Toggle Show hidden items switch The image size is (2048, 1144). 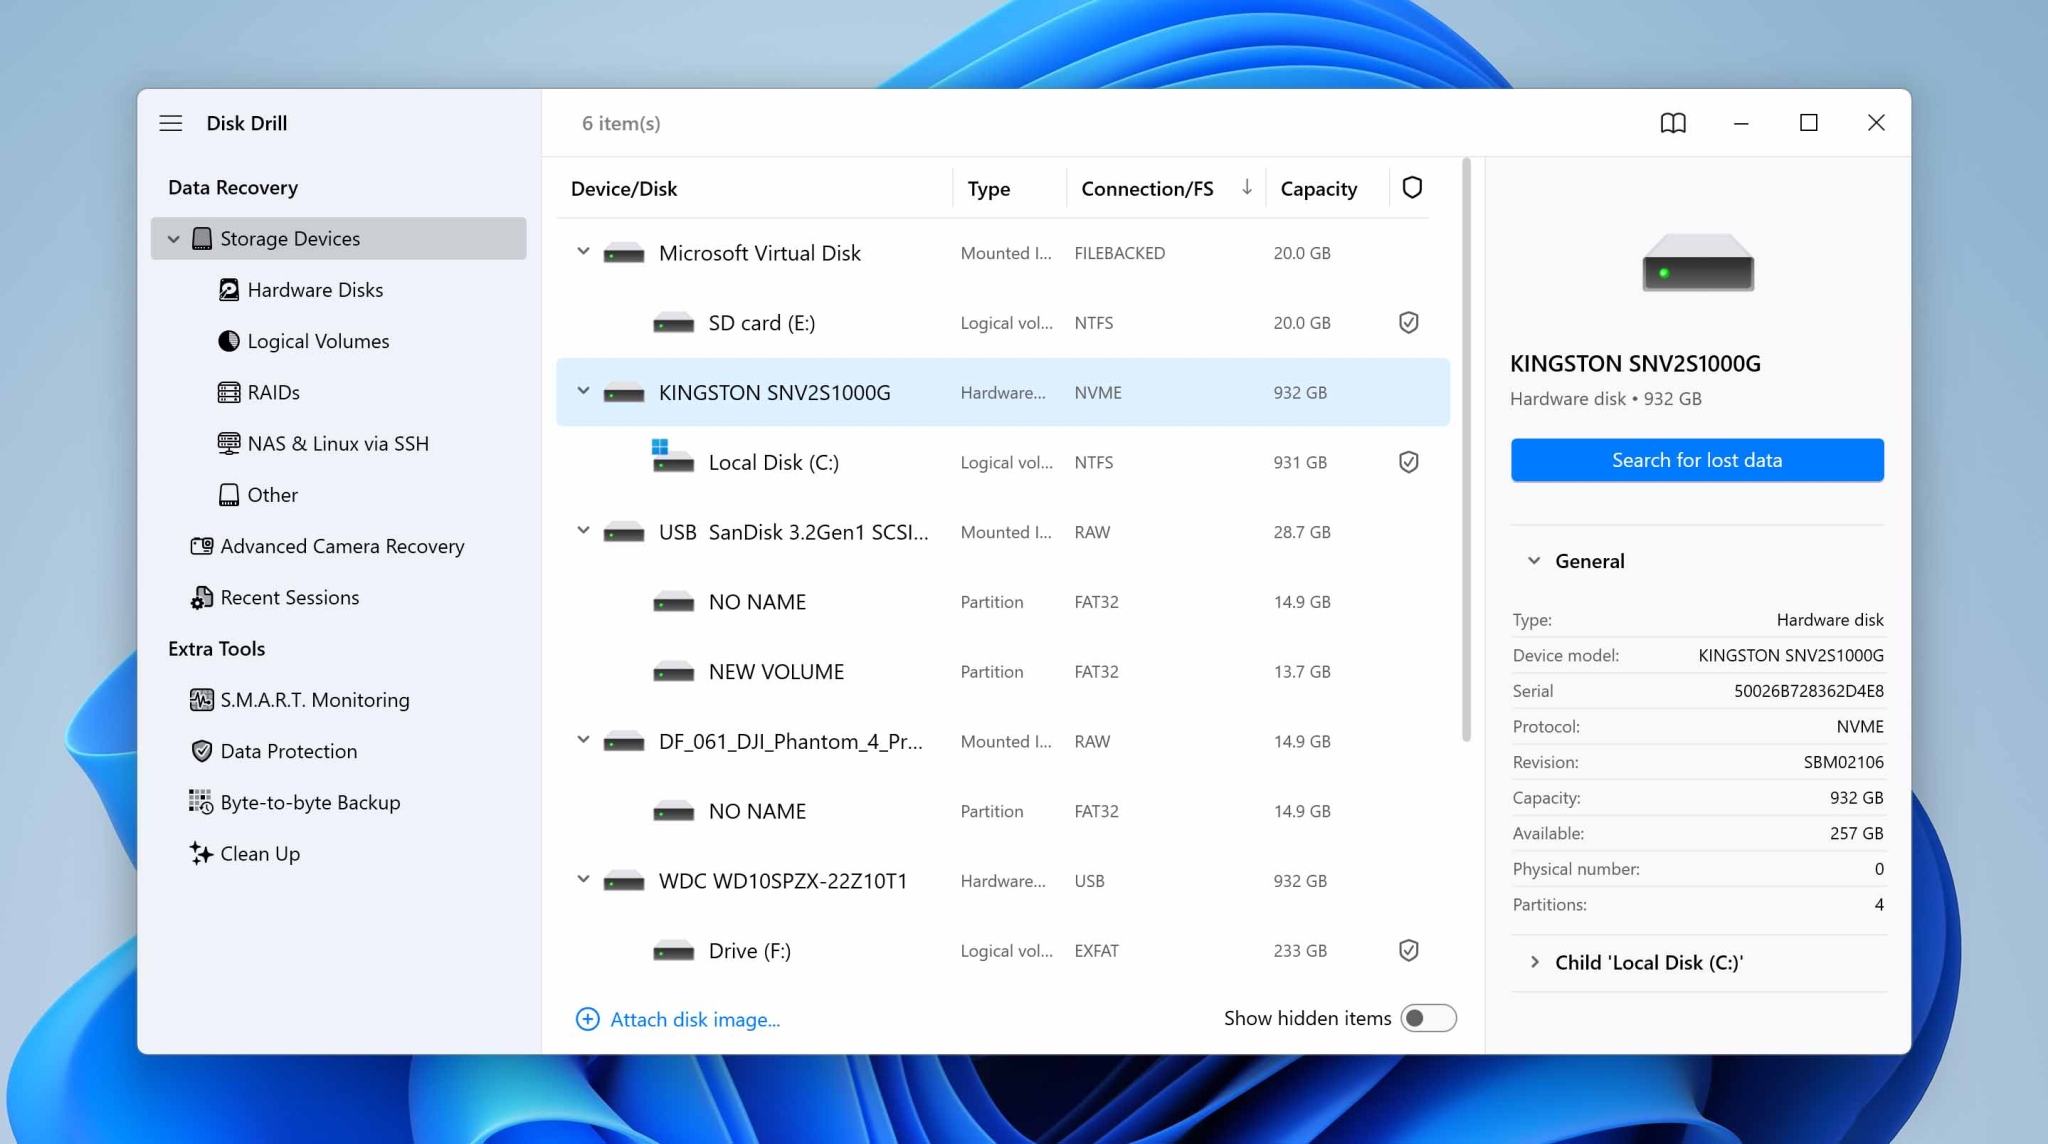click(x=1427, y=1018)
